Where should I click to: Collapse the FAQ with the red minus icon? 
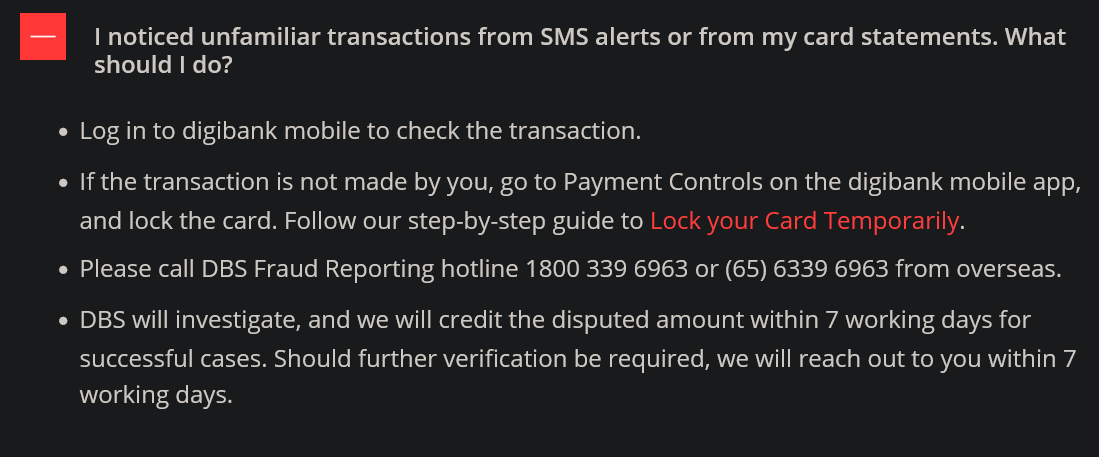click(43, 37)
